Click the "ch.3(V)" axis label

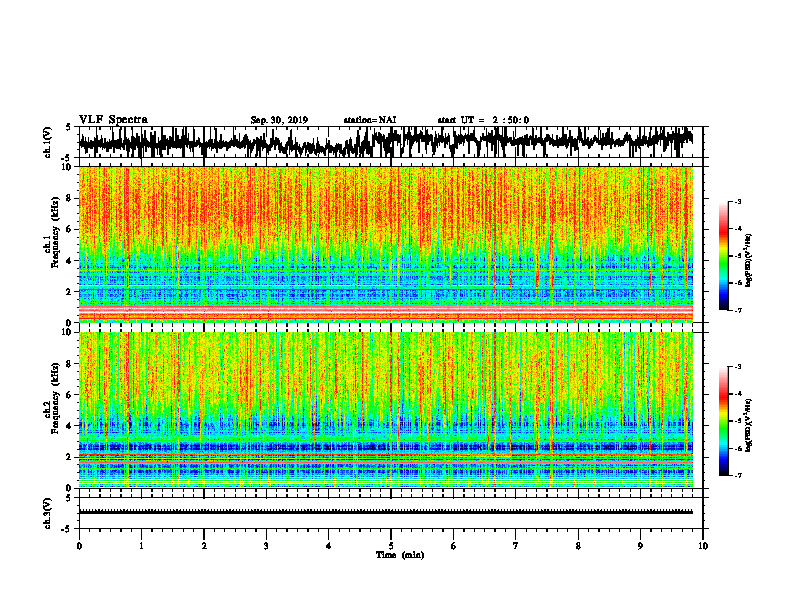point(48,513)
